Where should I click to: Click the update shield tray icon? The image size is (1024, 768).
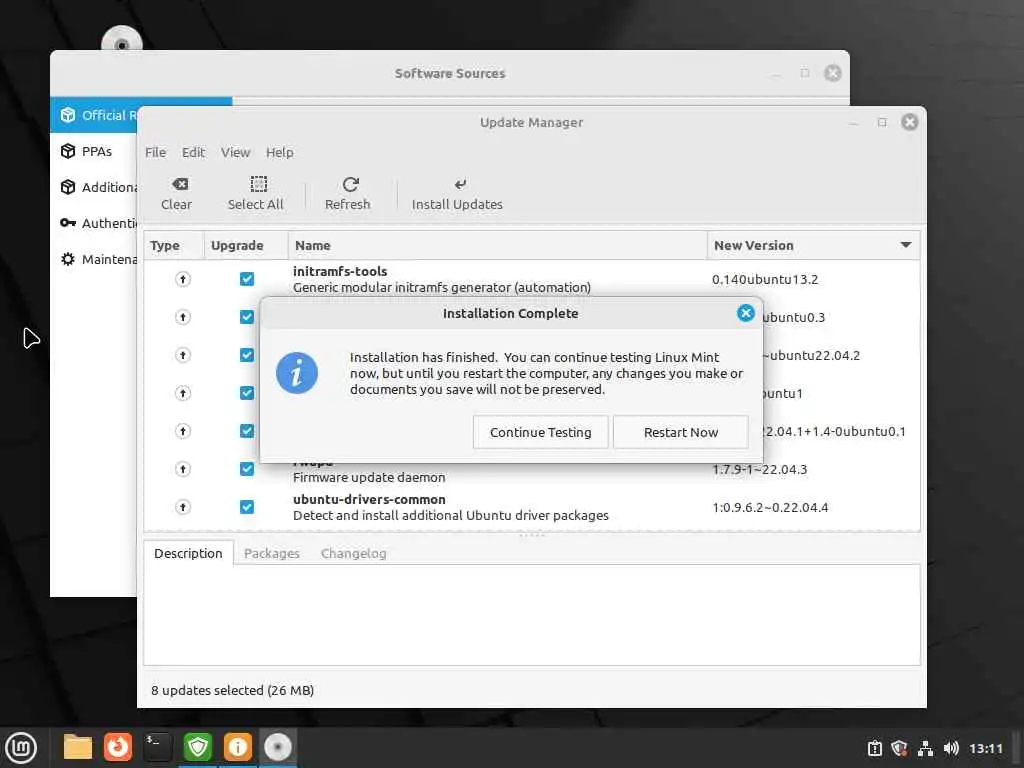tap(899, 748)
